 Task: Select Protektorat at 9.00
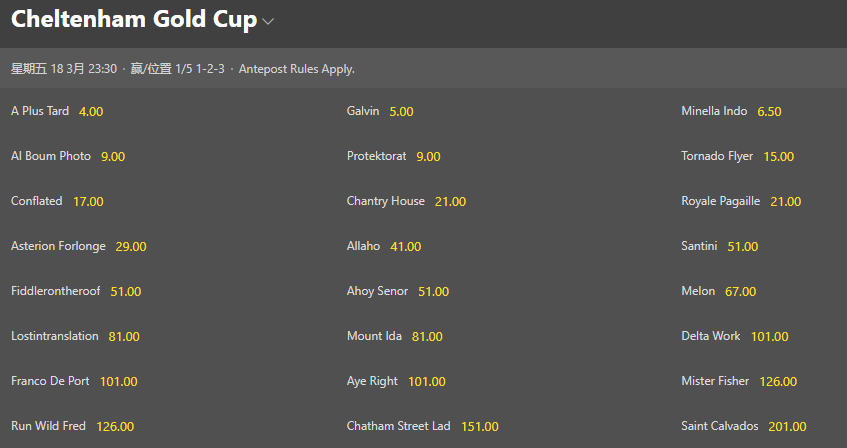click(428, 156)
